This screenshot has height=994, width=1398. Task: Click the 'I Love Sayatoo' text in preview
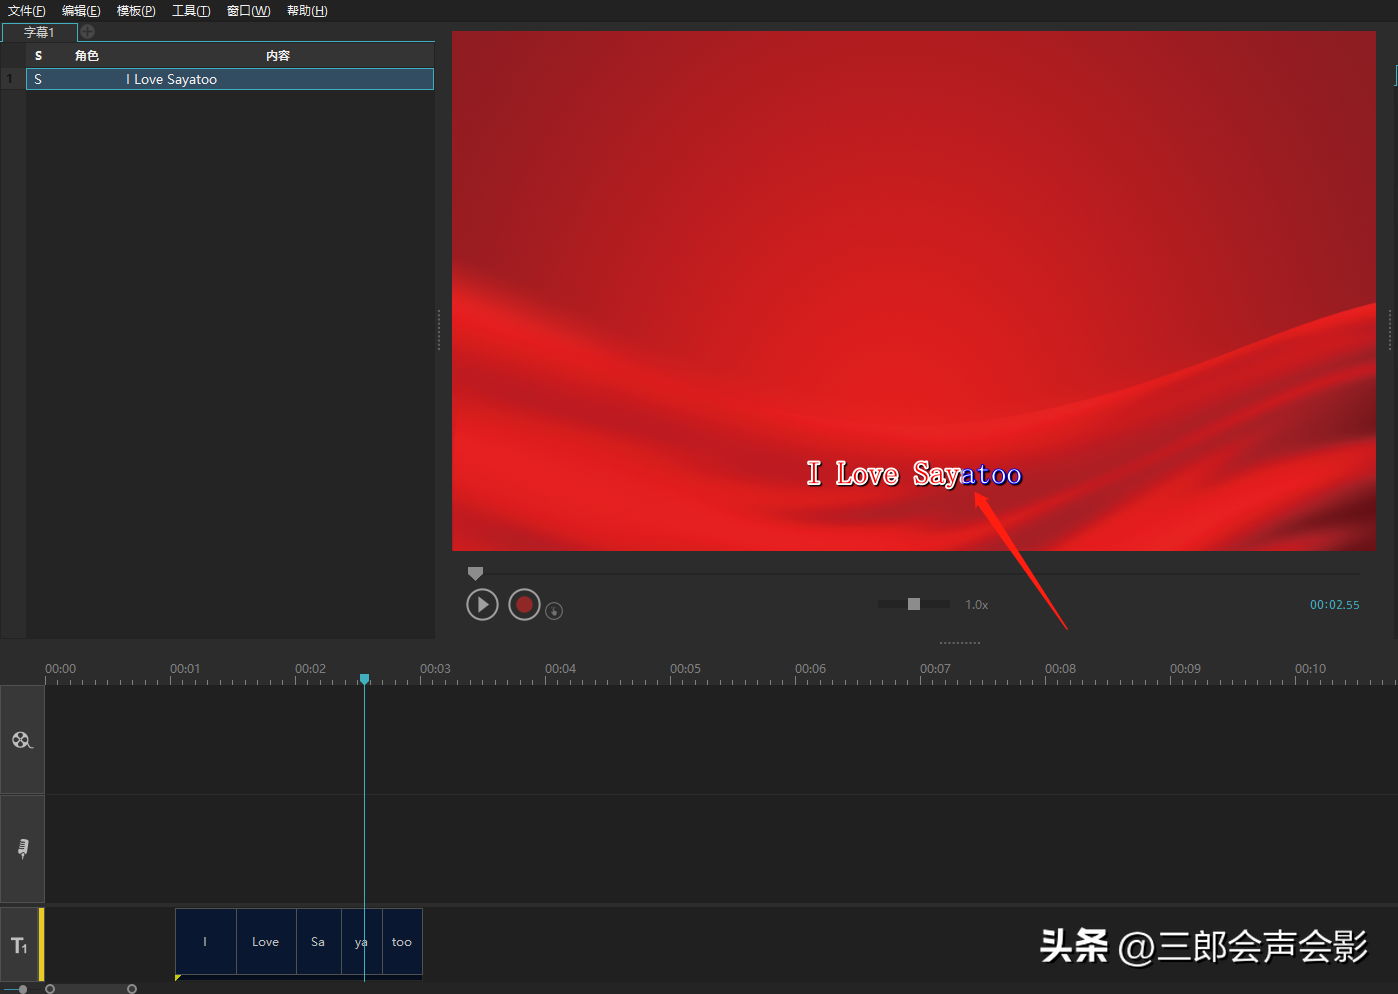click(x=914, y=474)
